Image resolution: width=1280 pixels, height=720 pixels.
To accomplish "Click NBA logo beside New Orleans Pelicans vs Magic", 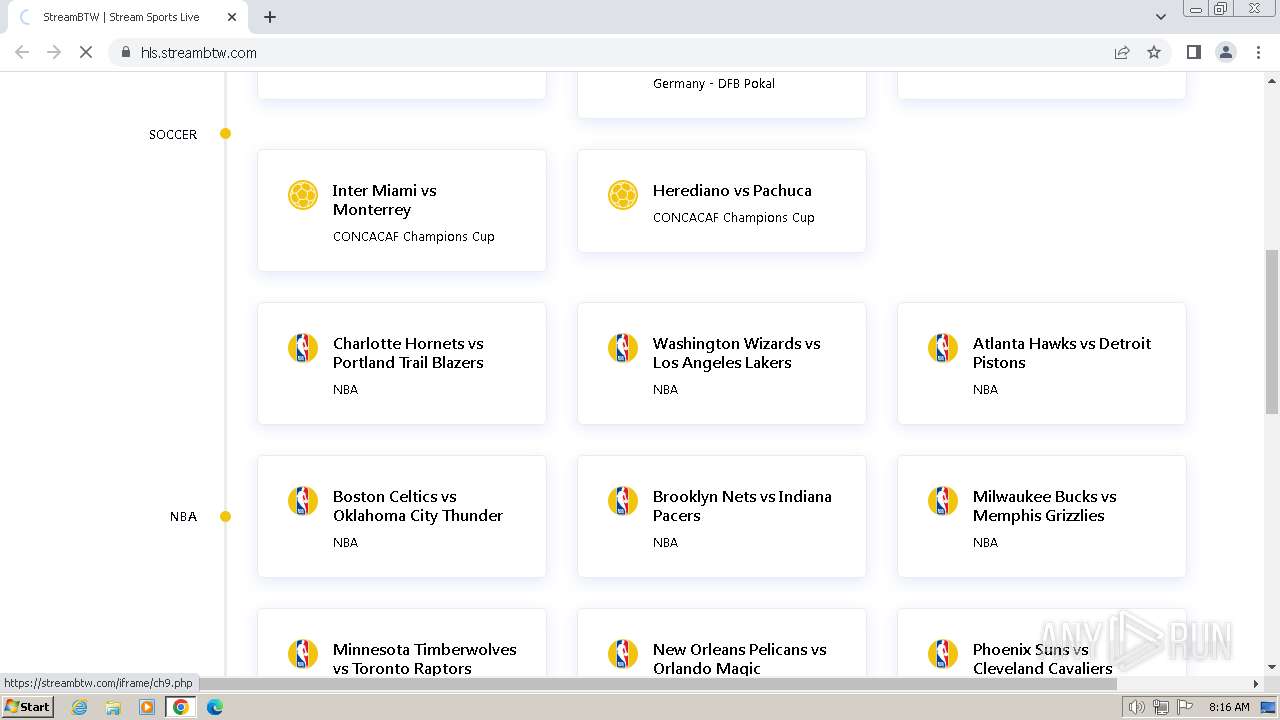I will point(623,654).
